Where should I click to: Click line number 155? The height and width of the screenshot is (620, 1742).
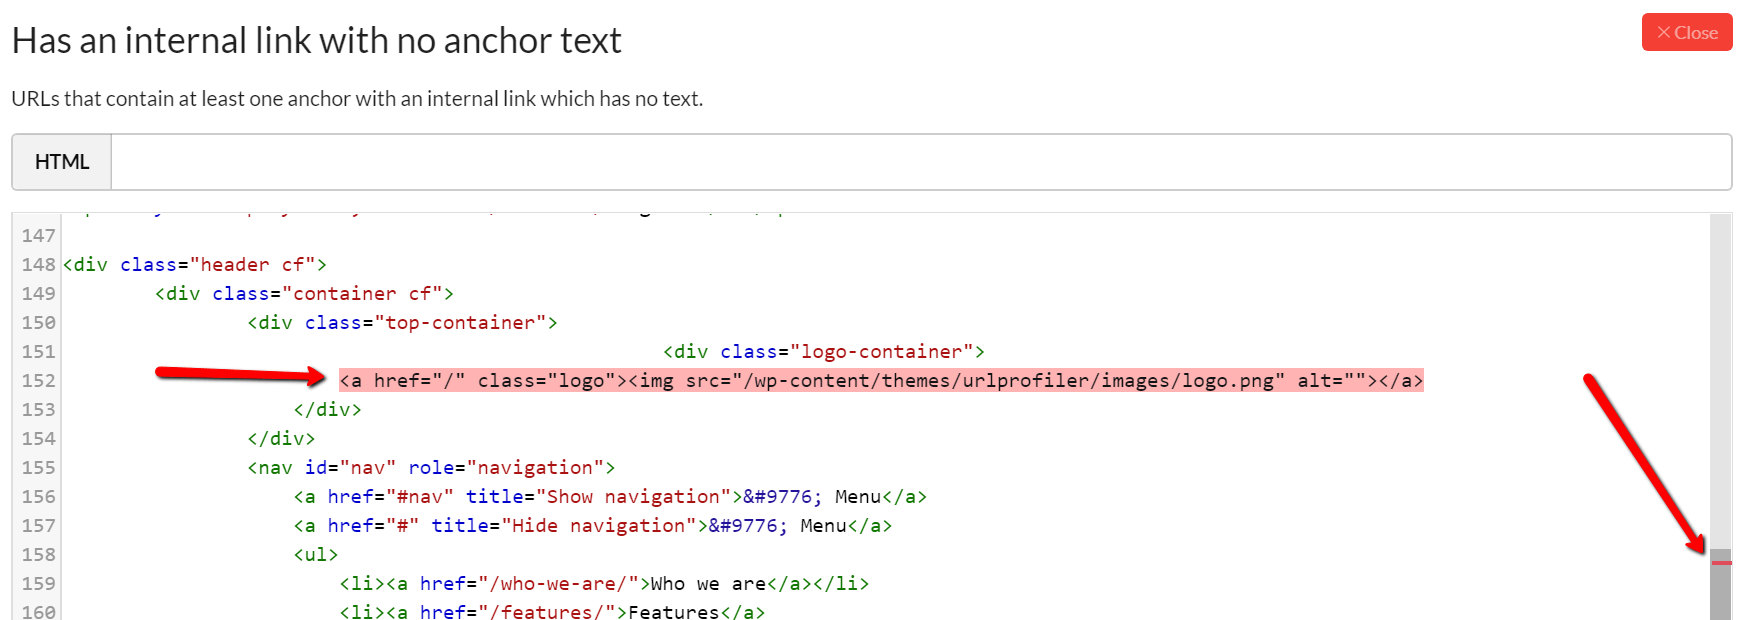pos(38,468)
